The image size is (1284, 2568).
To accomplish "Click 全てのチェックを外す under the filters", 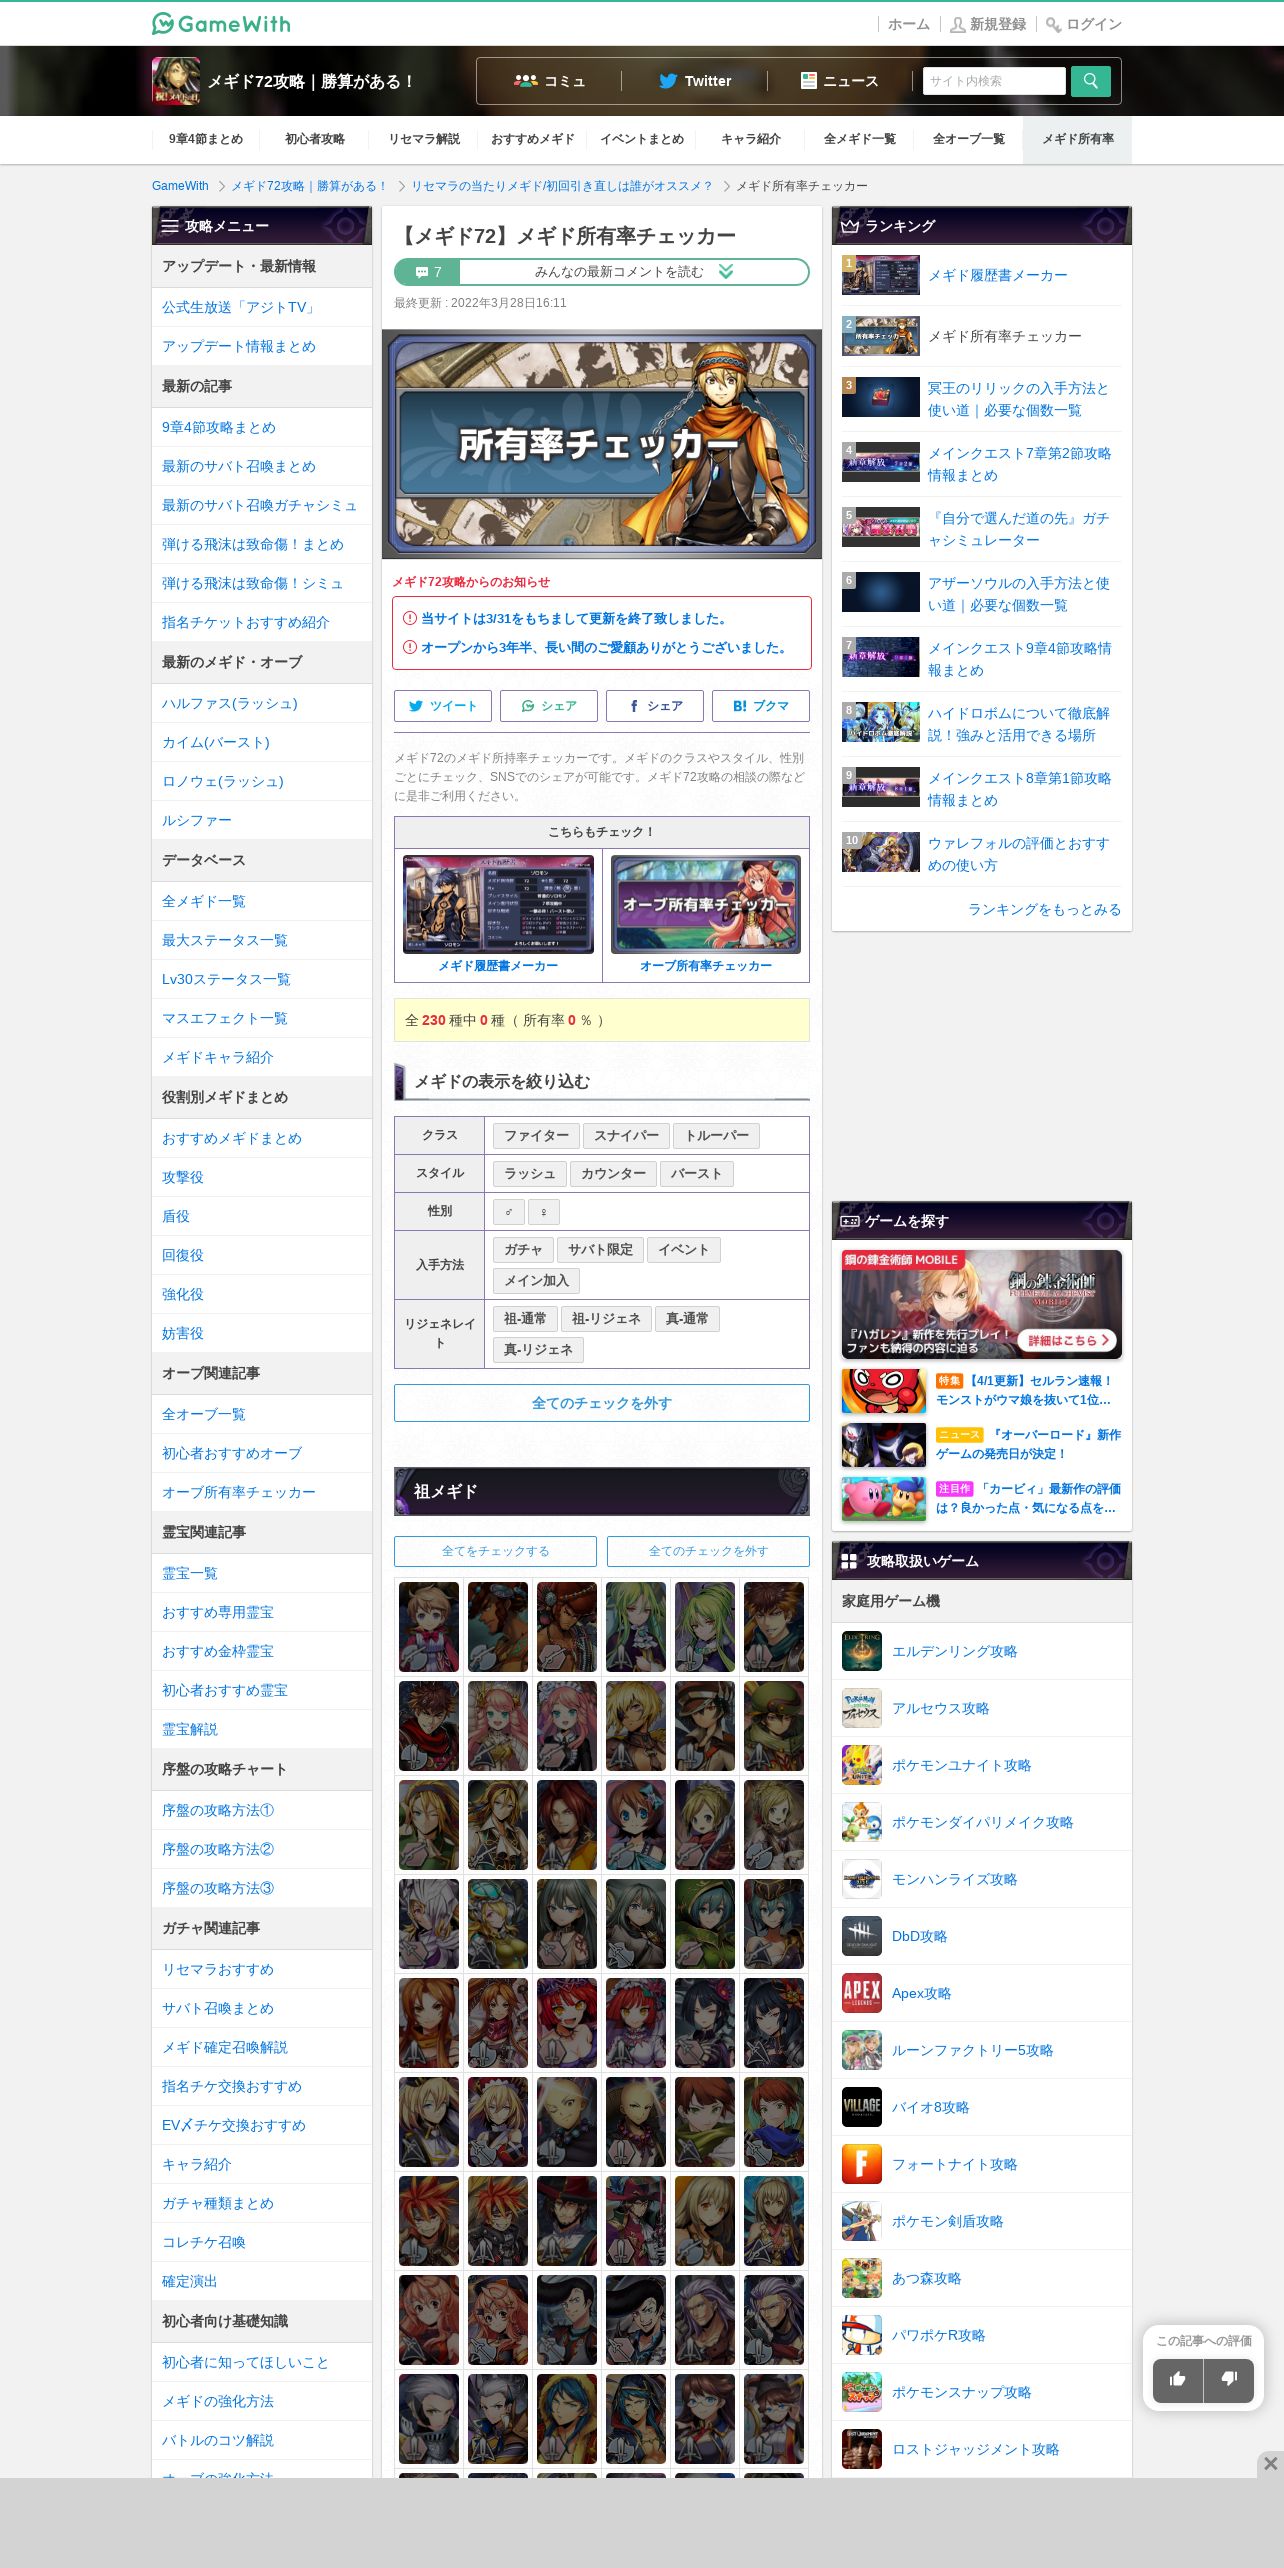I will tap(602, 1403).
